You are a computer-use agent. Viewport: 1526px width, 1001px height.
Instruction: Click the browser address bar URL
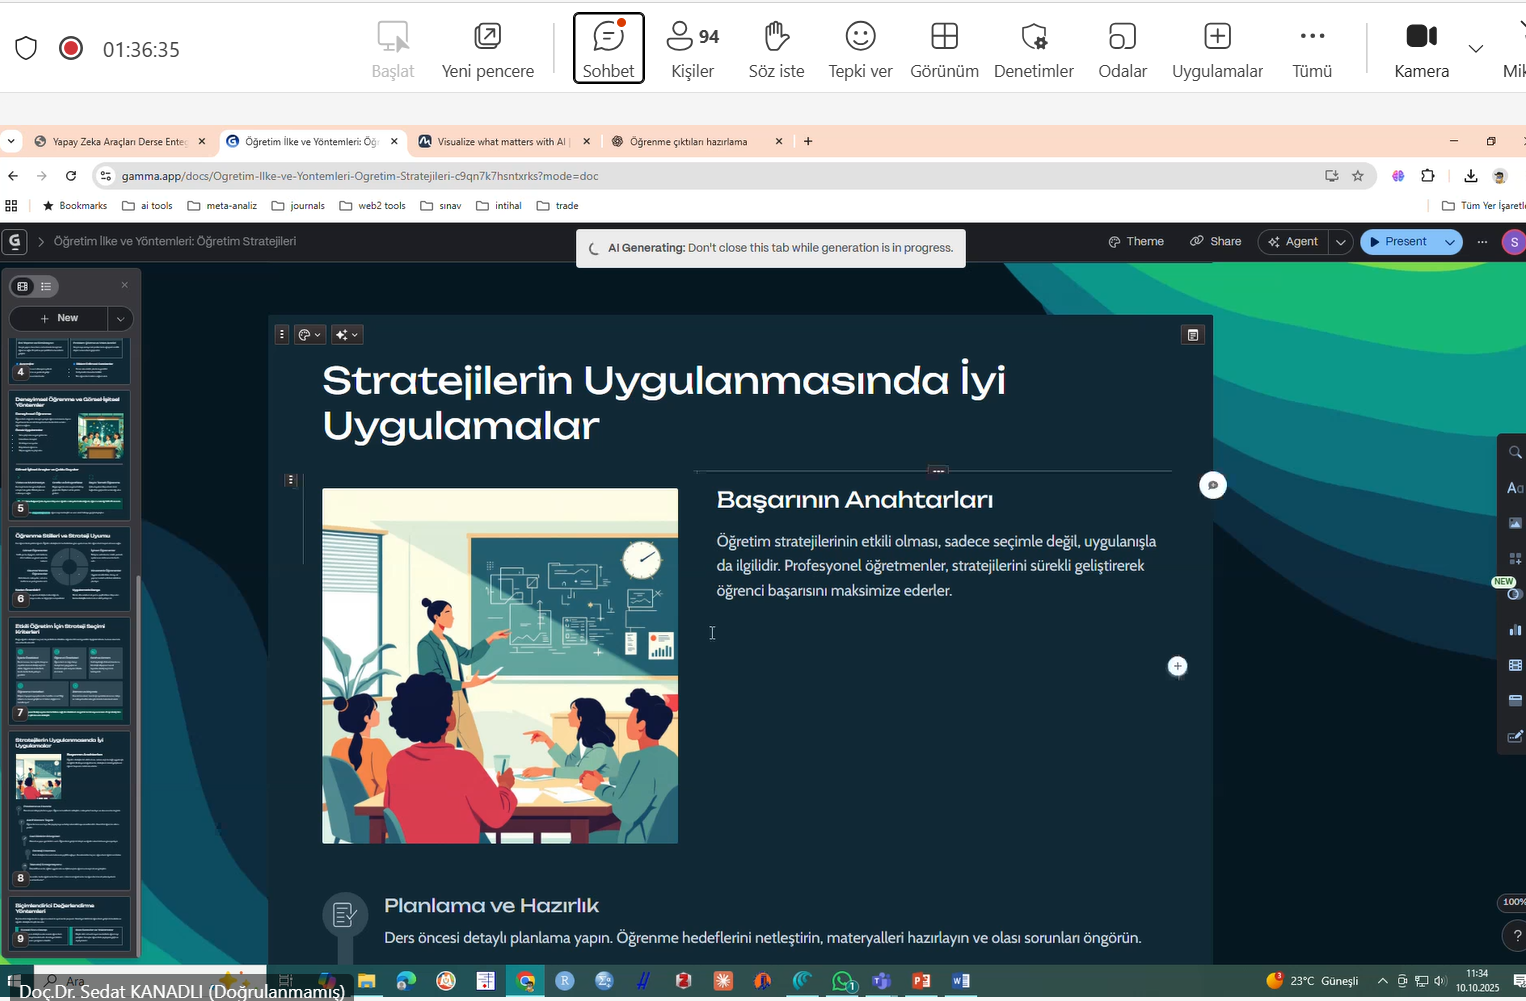pyautogui.click(x=360, y=176)
